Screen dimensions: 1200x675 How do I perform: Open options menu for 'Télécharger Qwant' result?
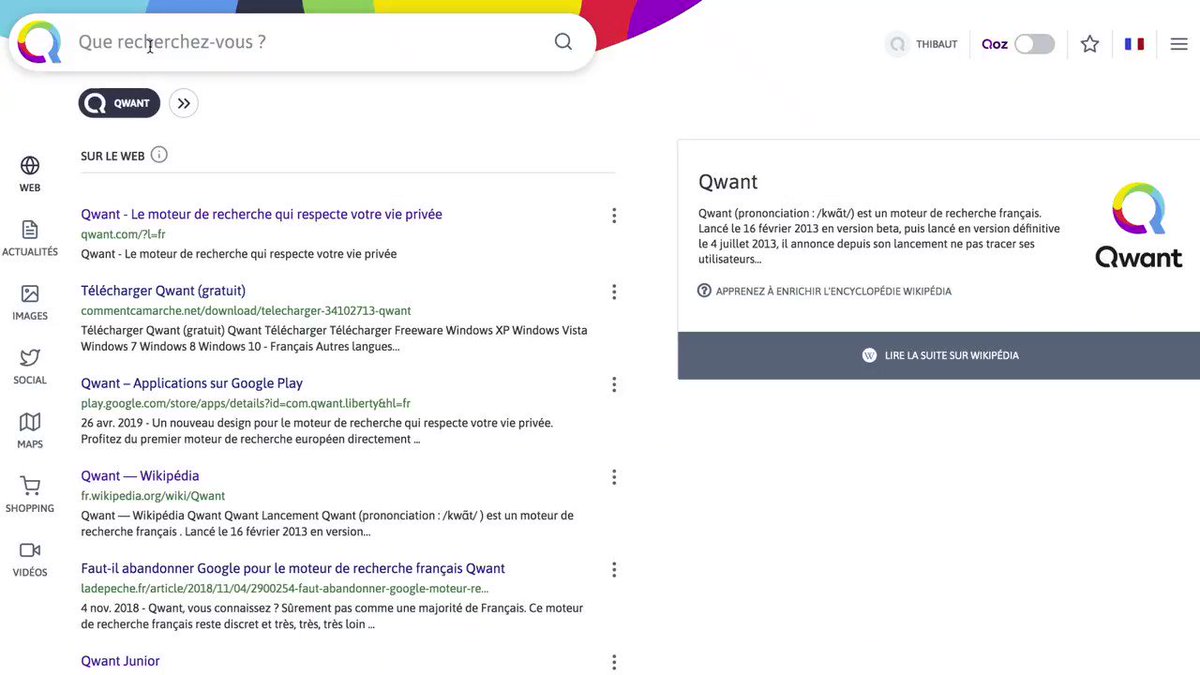click(x=614, y=292)
